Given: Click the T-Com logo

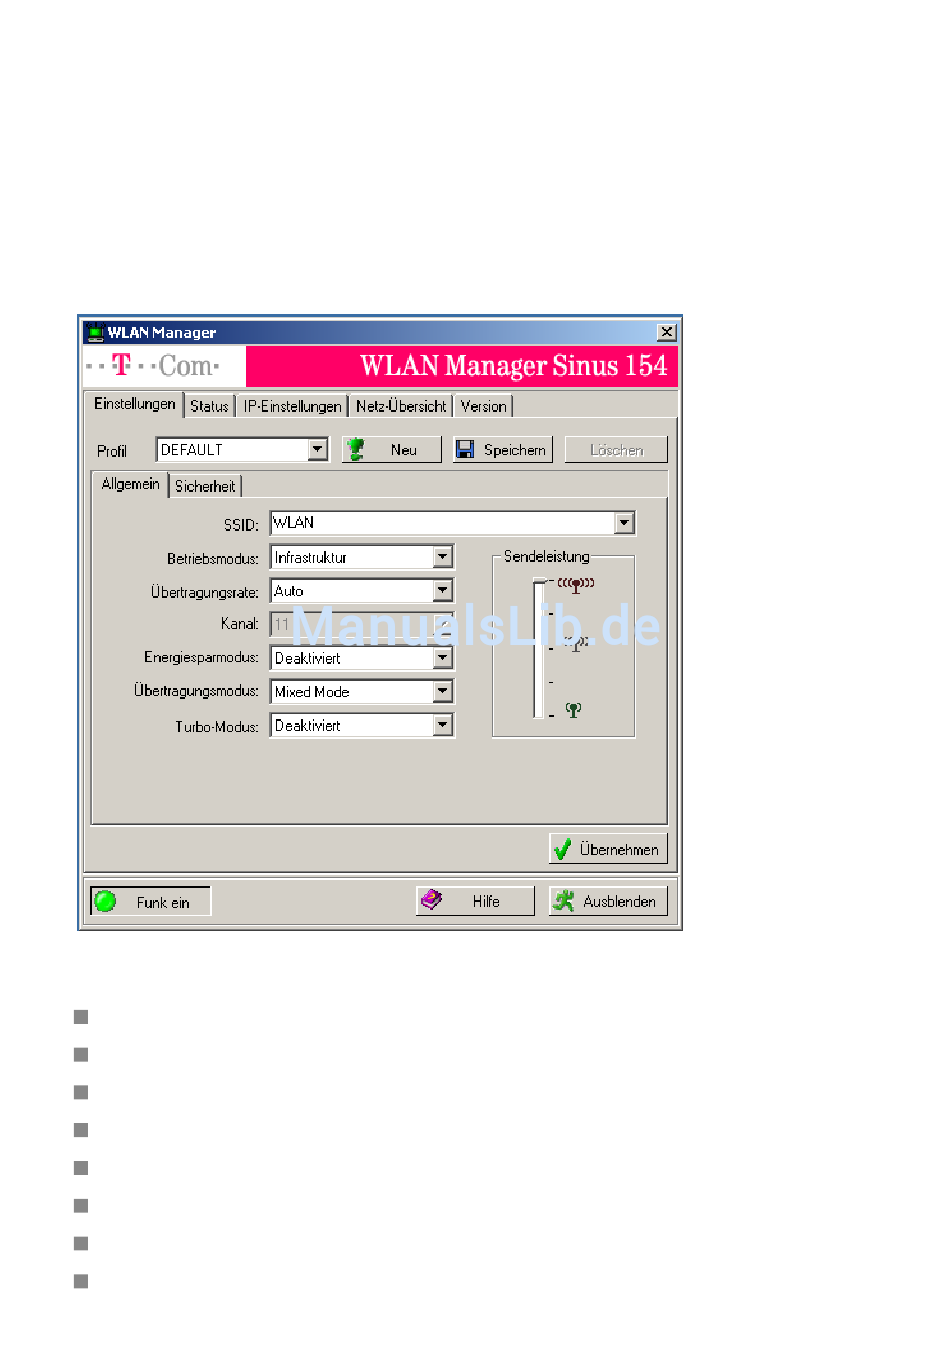Looking at the screenshot, I should click(153, 365).
